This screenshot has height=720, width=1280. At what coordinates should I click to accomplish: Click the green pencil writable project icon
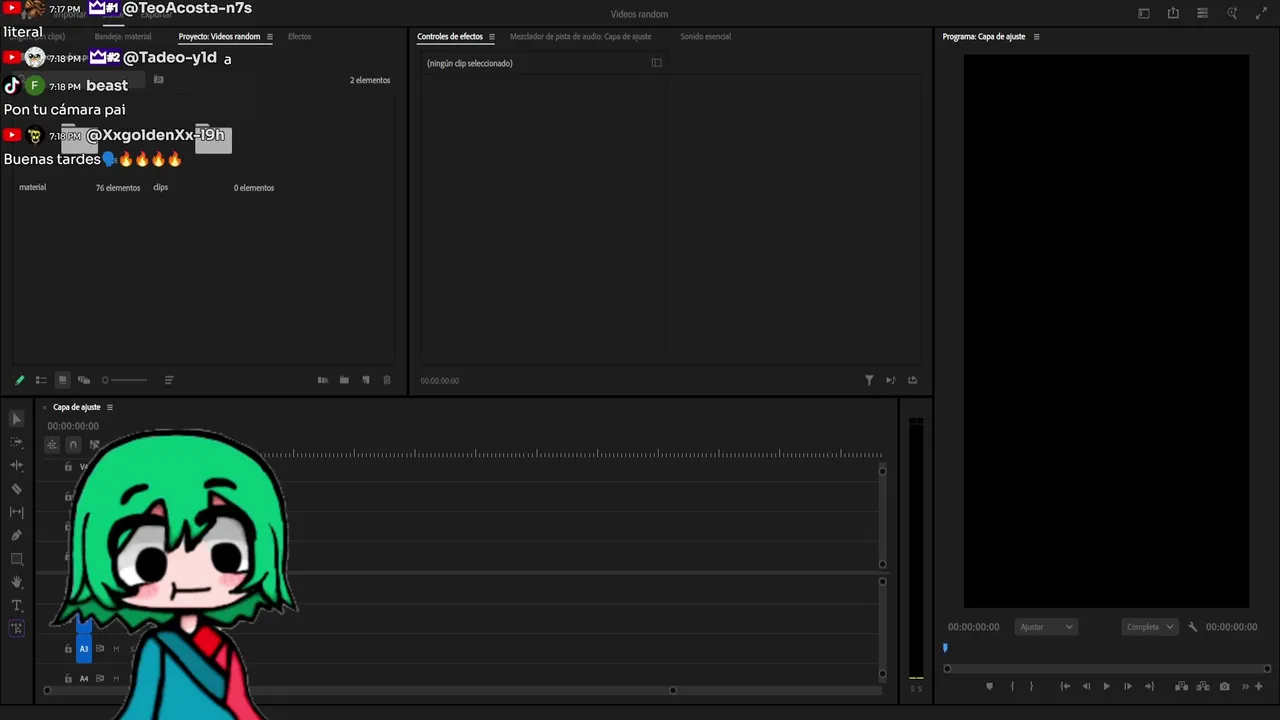click(x=19, y=380)
